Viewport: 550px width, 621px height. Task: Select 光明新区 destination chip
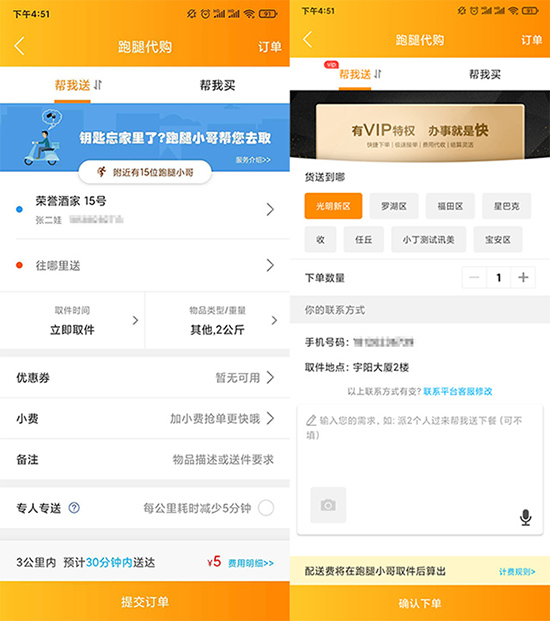(x=333, y=206)
